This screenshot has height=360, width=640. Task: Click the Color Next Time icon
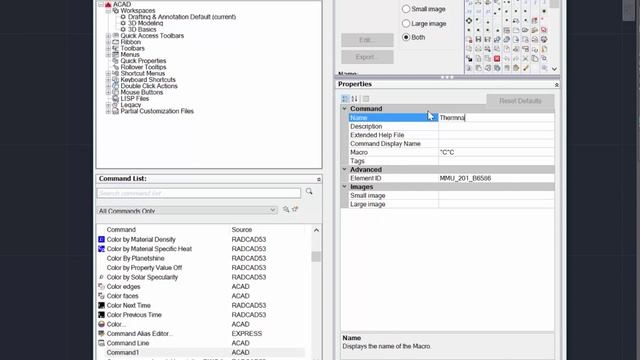click(102, 305)
